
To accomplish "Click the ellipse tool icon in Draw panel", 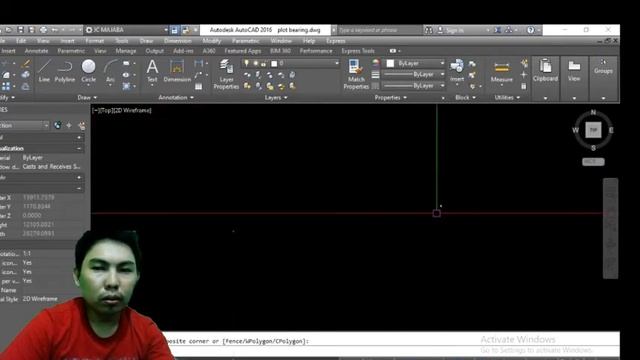I will 126,75.
